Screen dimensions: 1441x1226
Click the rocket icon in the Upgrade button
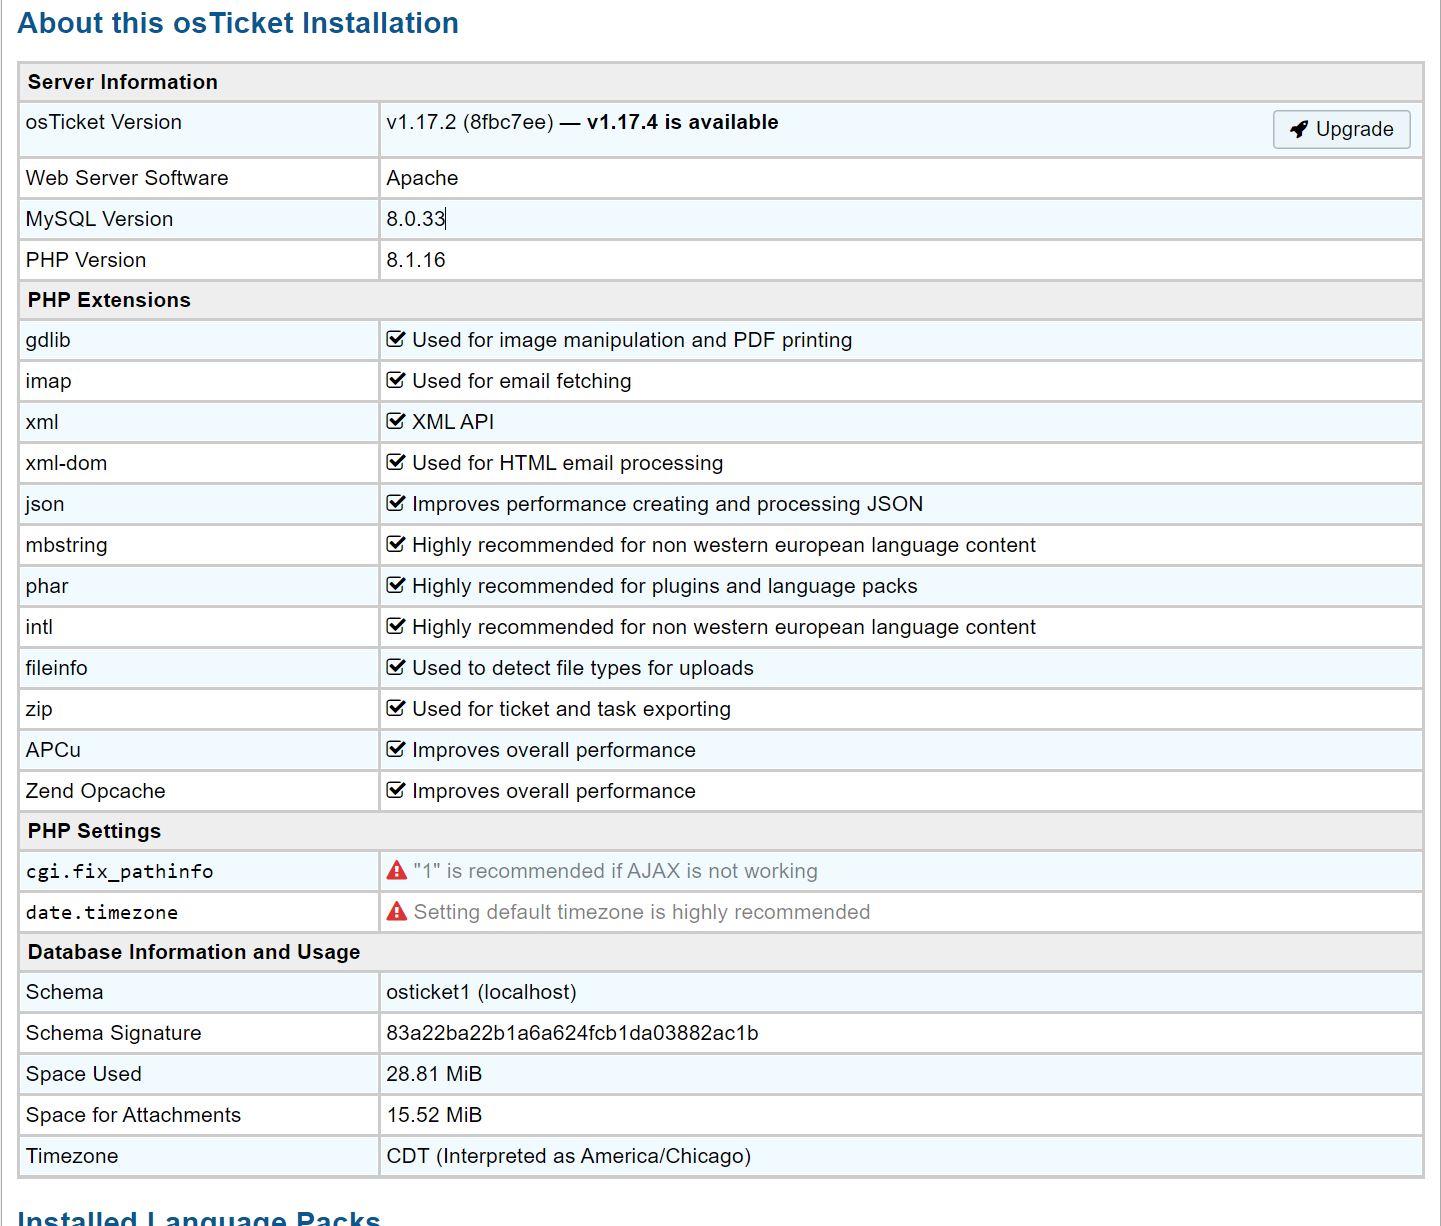(1299, 129)
